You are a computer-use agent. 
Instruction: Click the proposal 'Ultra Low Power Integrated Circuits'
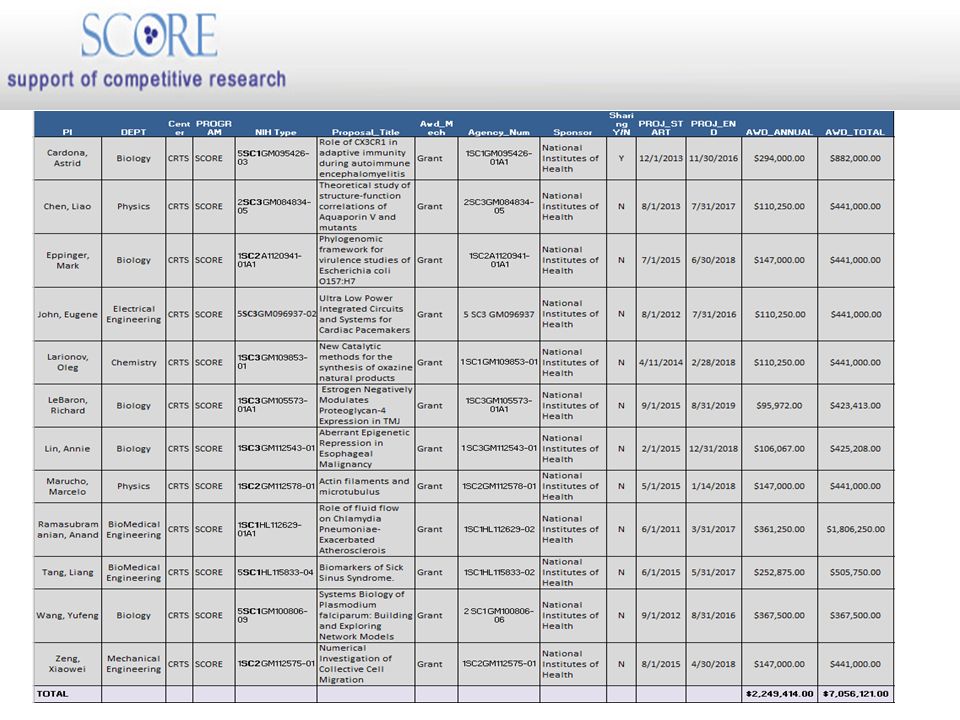point(366,314)
